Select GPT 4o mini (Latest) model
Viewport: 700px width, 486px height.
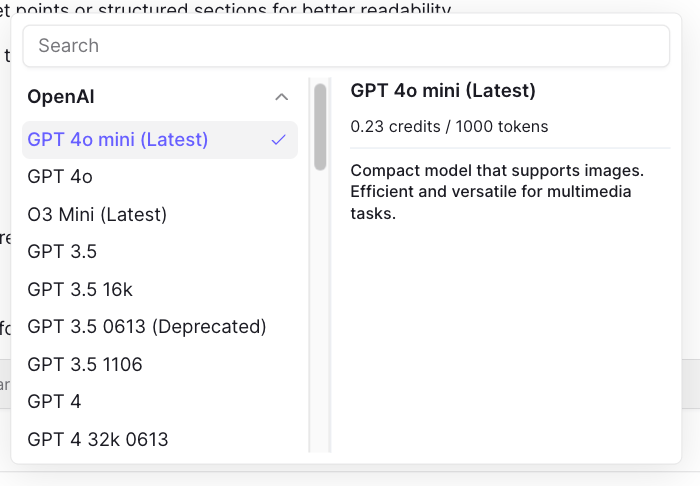pyautogui.click(x=160, y=140)
